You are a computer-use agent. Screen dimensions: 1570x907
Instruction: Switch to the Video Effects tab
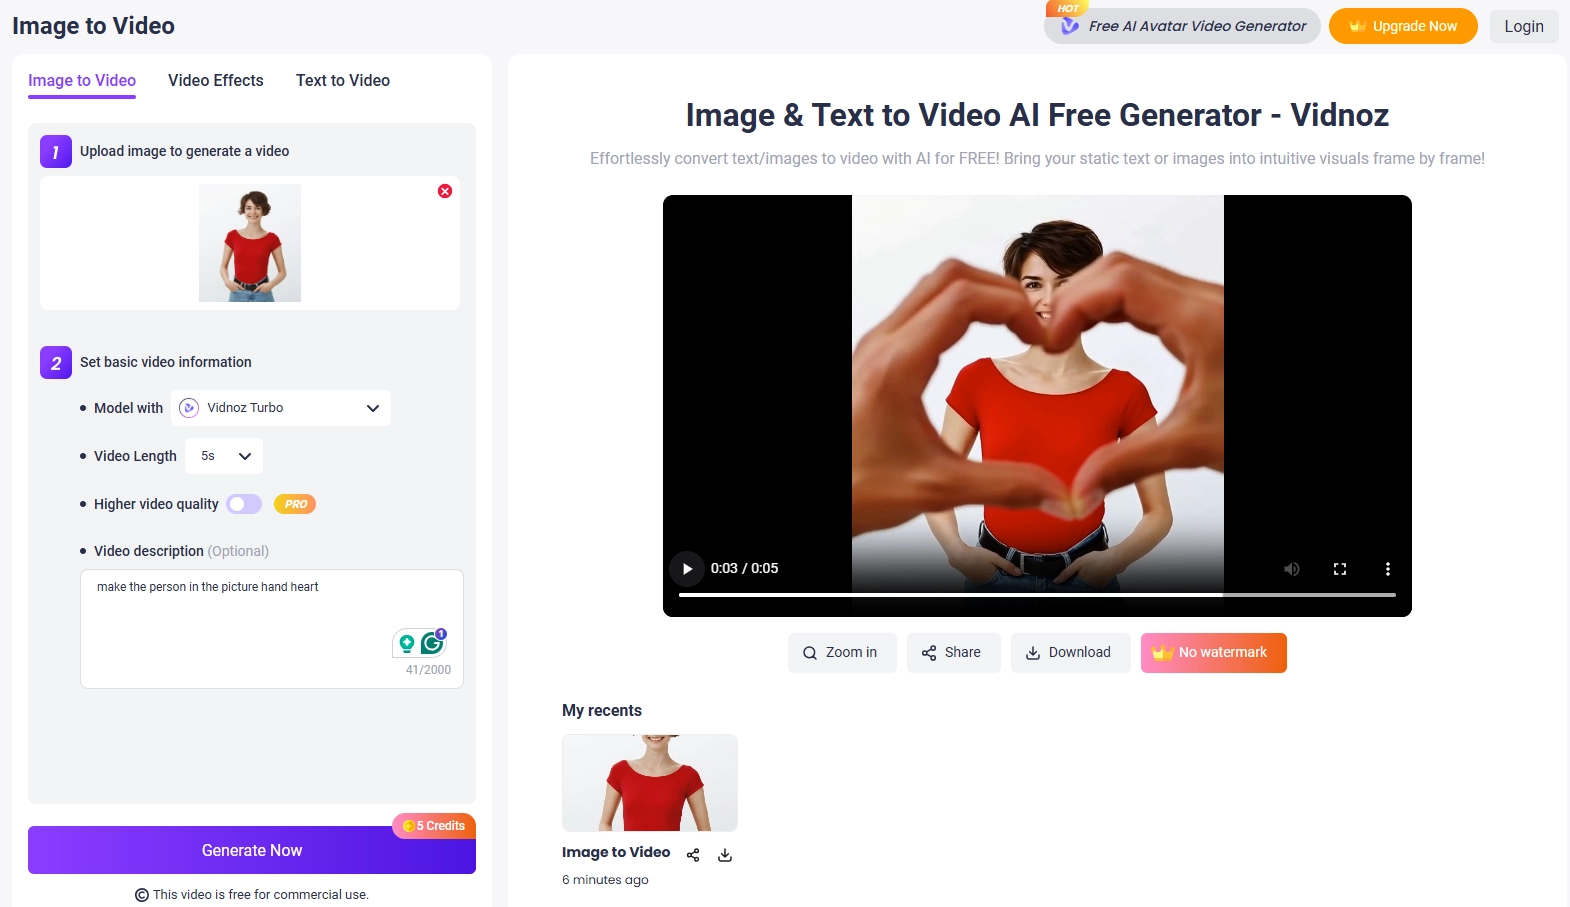pyautogui.click(x=216, y=80)
